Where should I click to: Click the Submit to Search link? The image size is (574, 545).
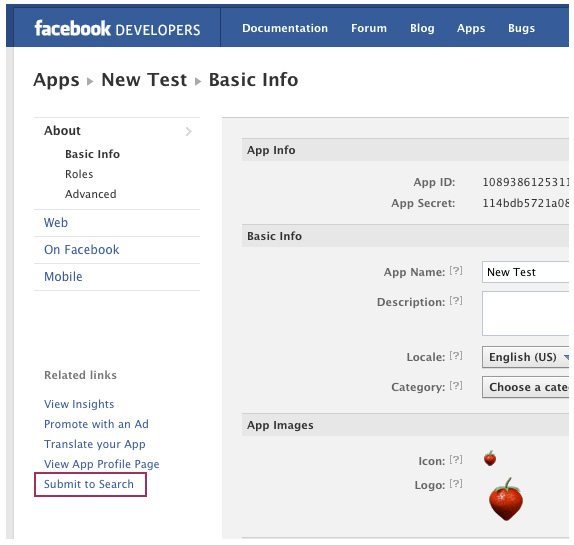click(x=89, y=484)
